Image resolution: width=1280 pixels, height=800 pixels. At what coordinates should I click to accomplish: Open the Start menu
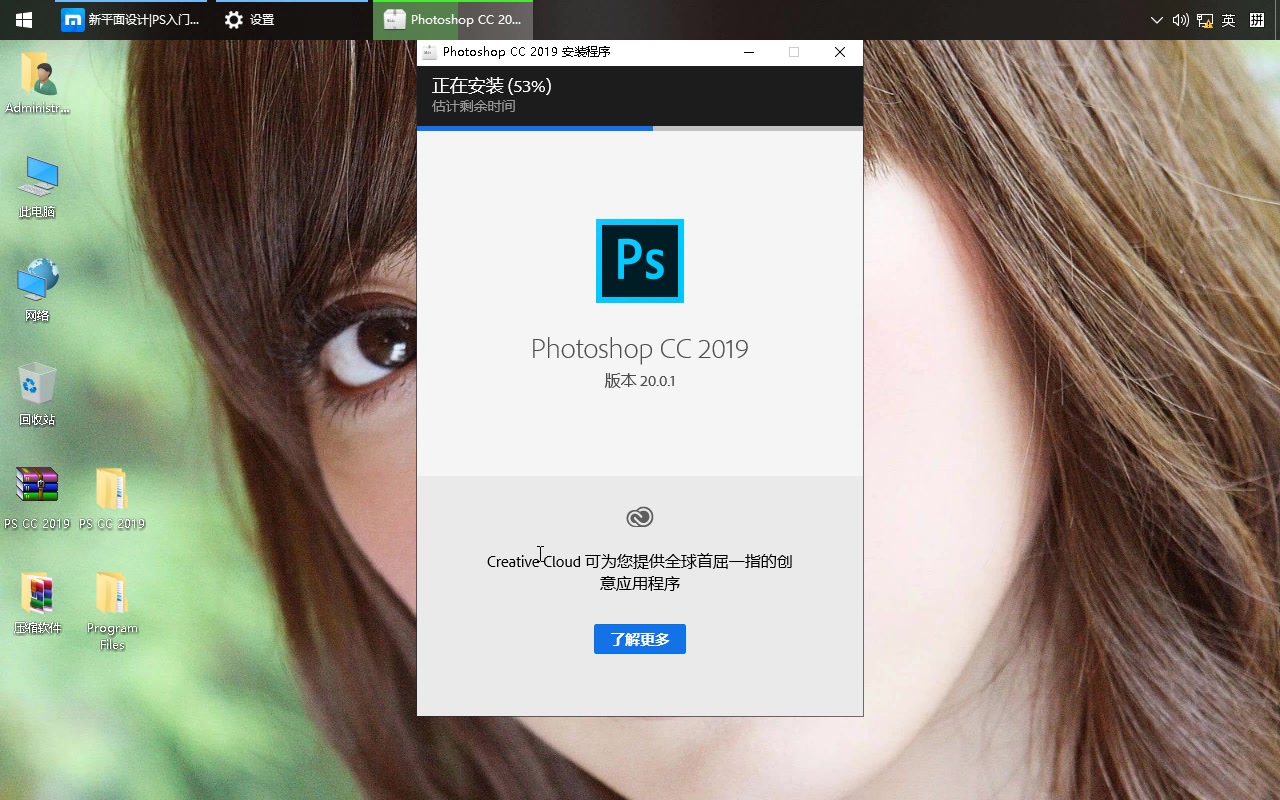pyautogui.click(x=23, y=20)
